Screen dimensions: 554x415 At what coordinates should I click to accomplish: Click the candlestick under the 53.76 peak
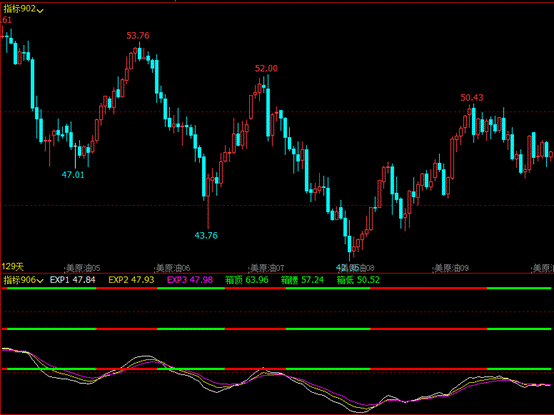click(x=140, y=53)
